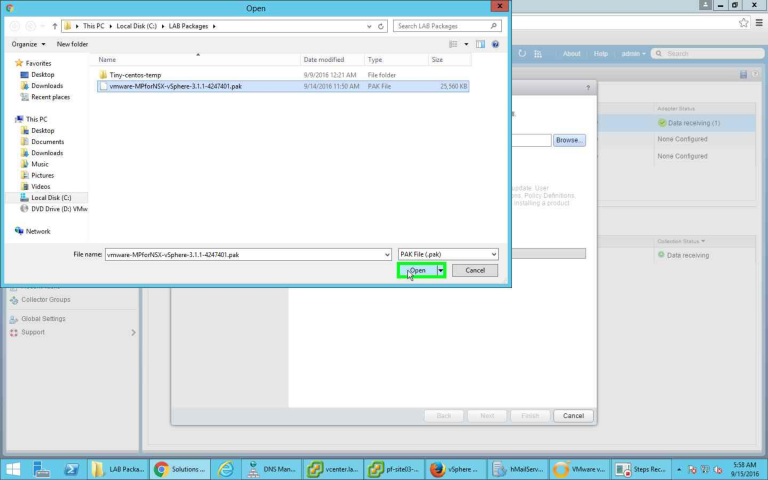The width and height of the screenshot is (768, 480).
Task: Switch to DNS Manager taskbar item
Action: pos(271,469)
